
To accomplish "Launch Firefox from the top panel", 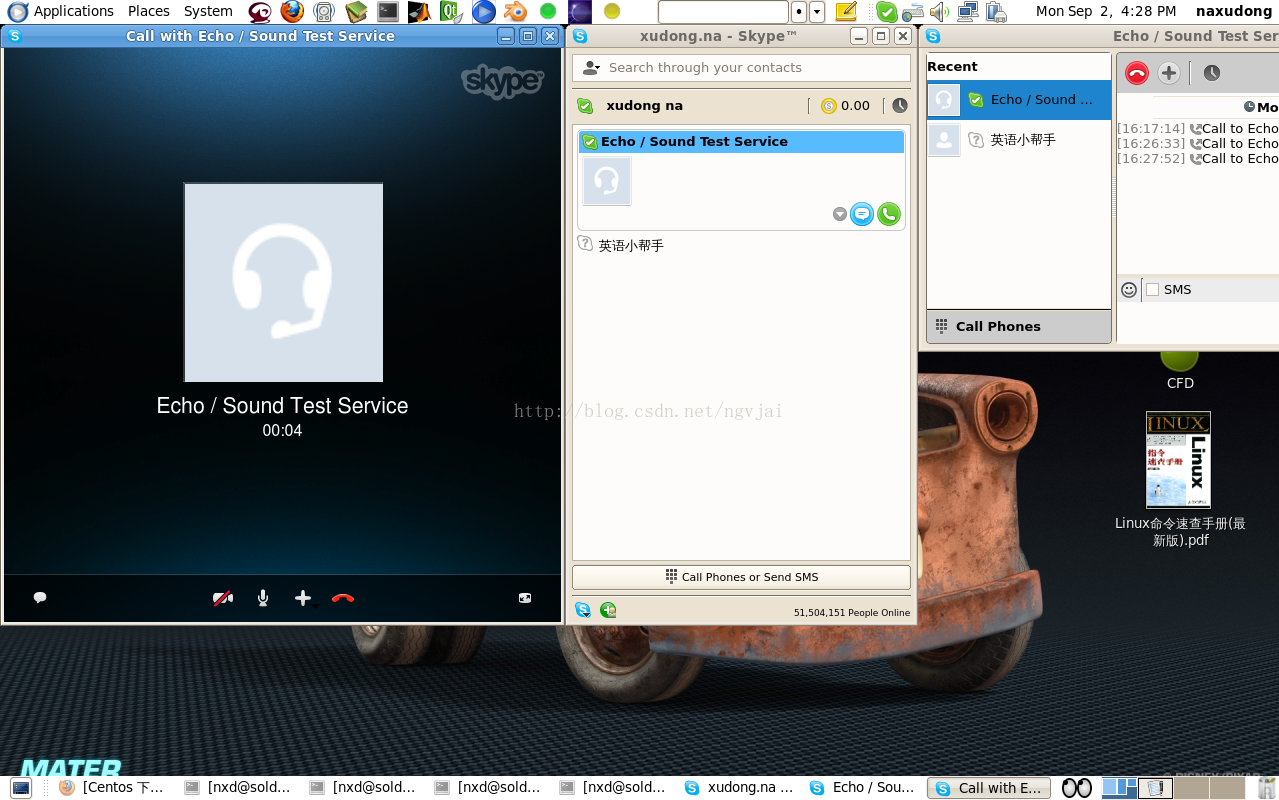I will click(292, 12).
